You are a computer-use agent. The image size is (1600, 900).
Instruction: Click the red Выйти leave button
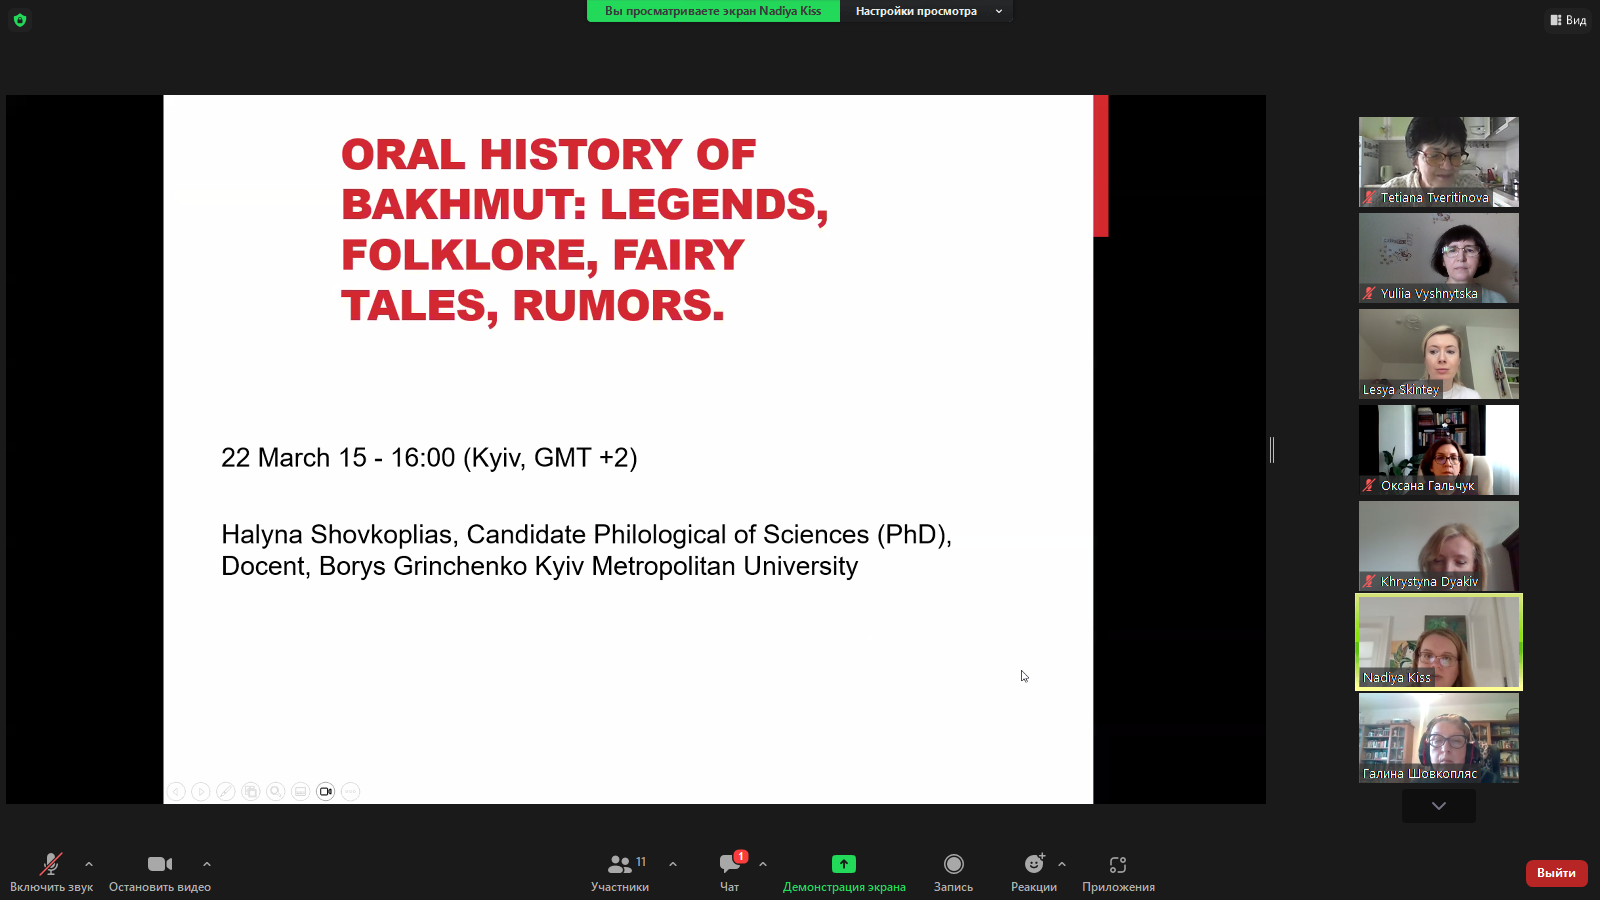click(x=1556, y=873)
